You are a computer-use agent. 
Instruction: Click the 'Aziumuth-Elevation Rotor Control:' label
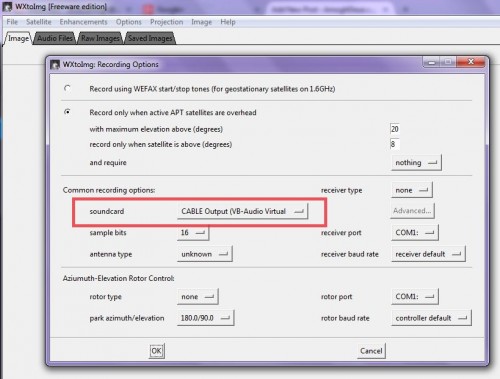coord(118,278)
